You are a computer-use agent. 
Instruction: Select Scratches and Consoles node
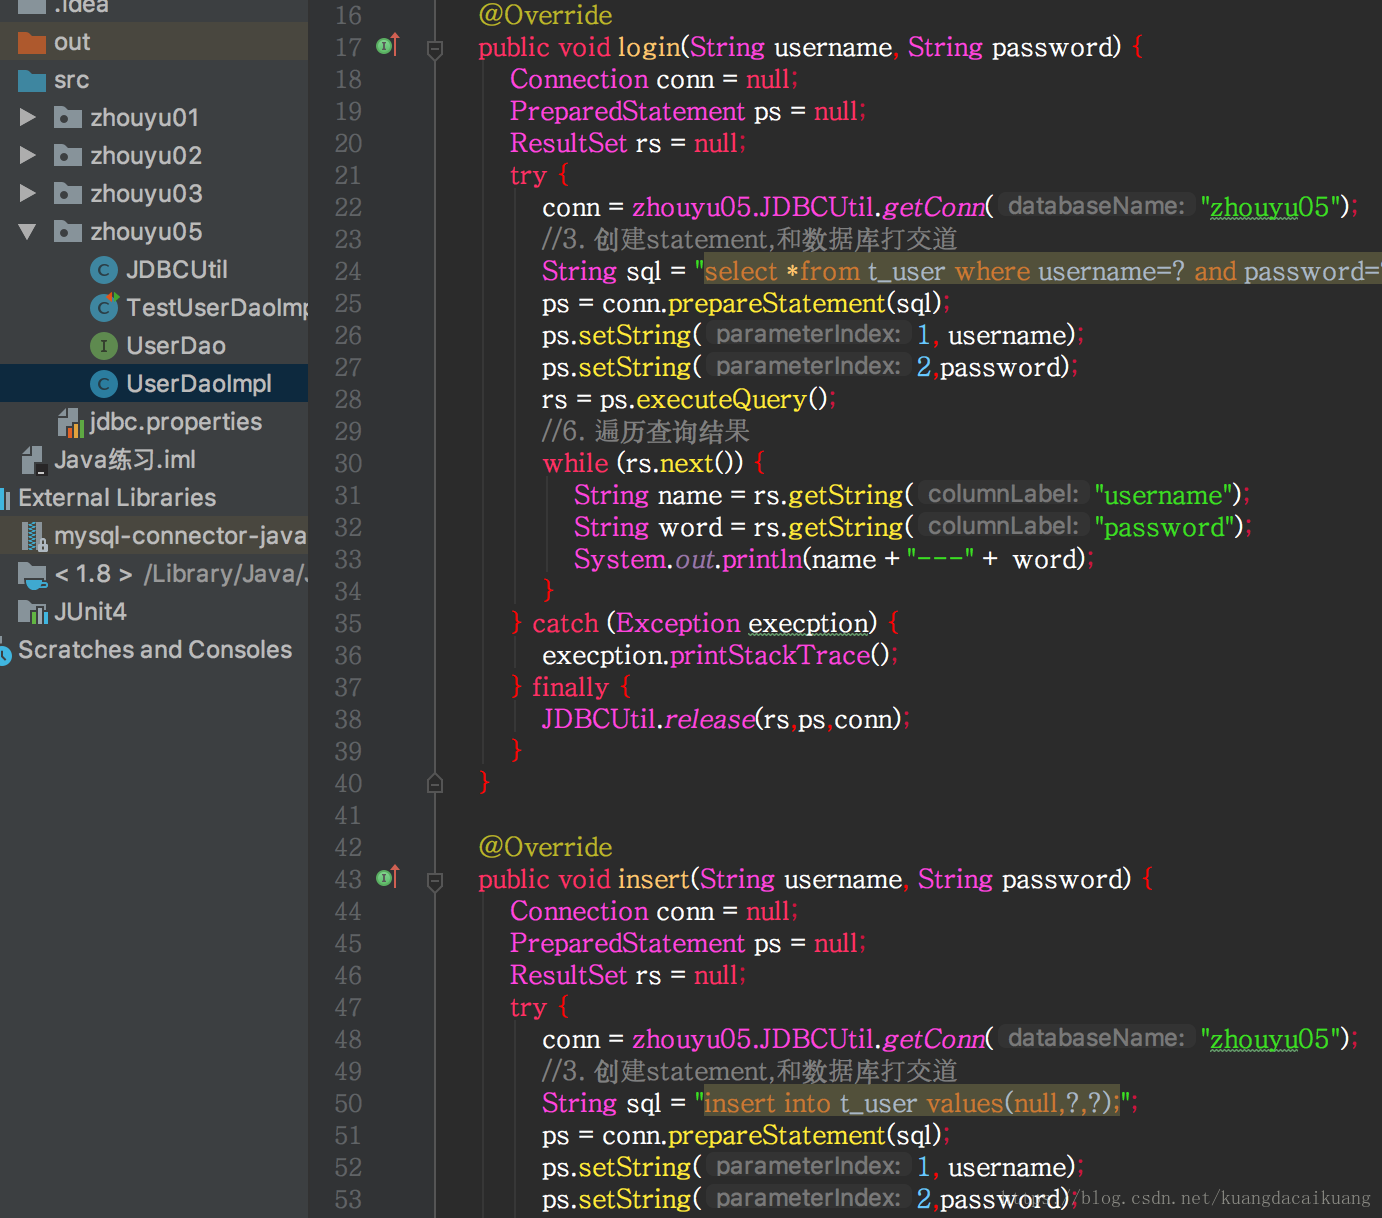point(155,650)
